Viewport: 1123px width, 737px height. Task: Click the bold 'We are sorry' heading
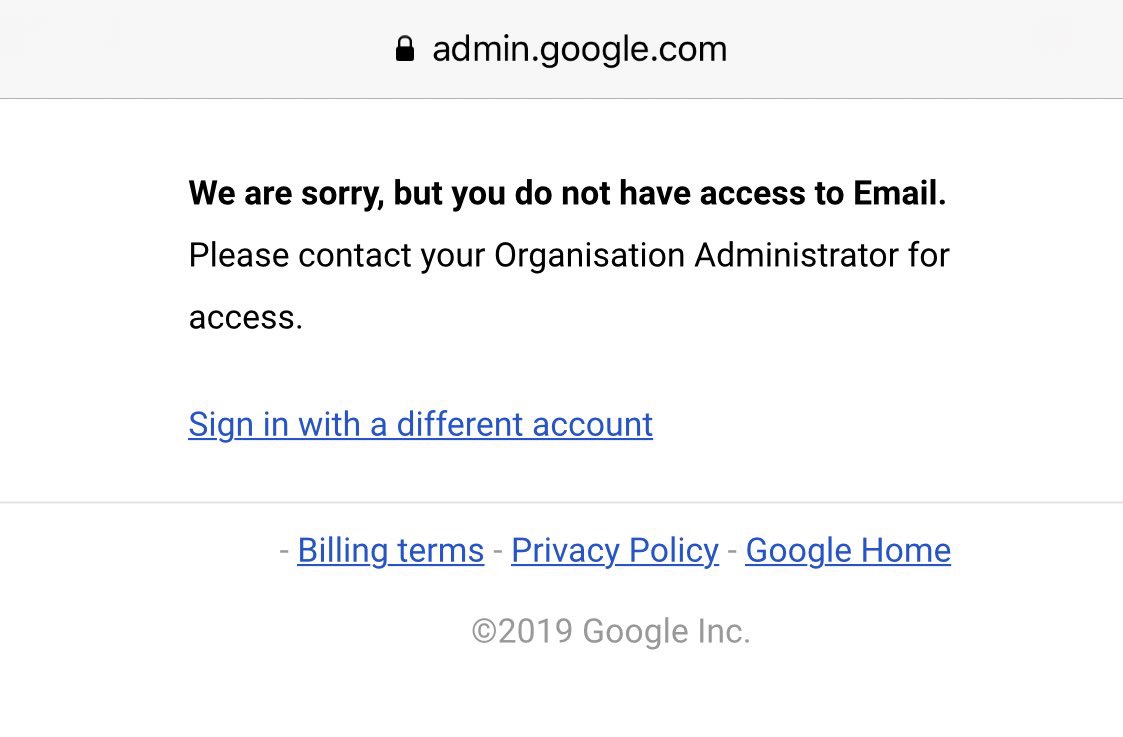click(x=567, y=193)
